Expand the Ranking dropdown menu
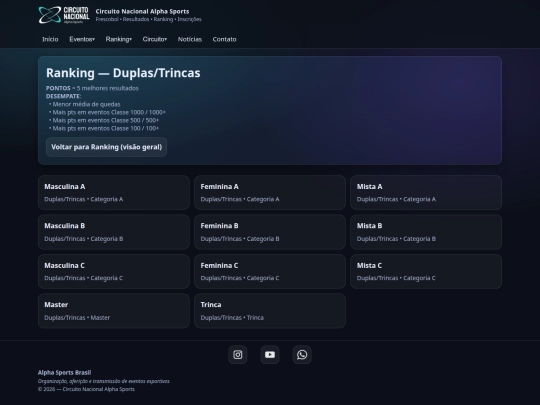 point(118,39)
